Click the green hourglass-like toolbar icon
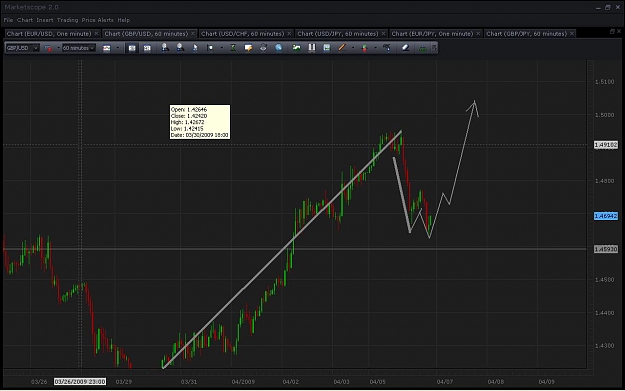625x391 pixels. pyautogui.click(x=233, y=48)
